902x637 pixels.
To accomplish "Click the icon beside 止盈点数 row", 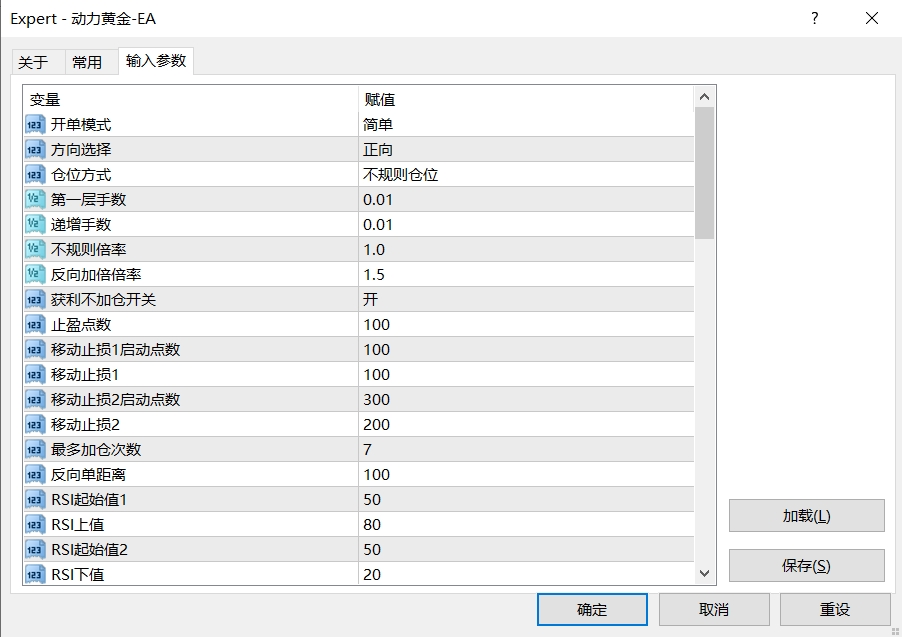I will click(35, 325).
